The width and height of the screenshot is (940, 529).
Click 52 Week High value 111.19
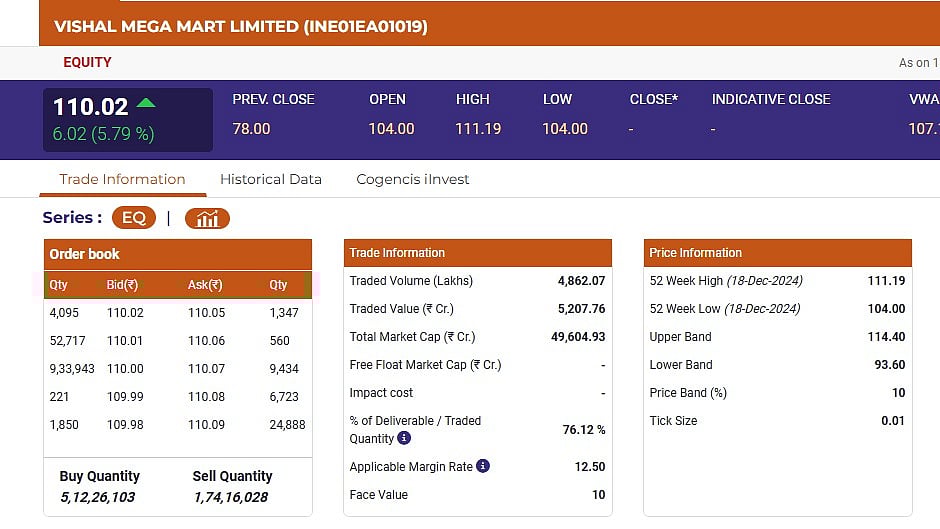[886, 281]
